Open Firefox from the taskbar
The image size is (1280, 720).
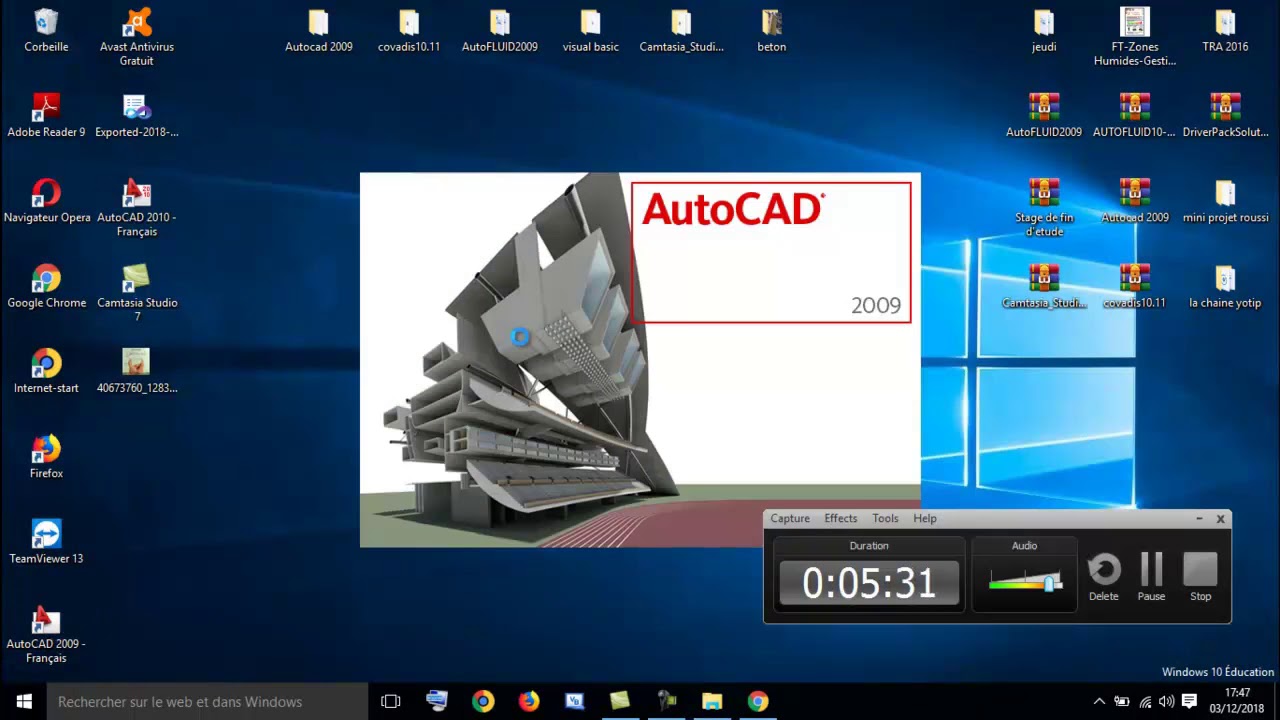(528, 701)
